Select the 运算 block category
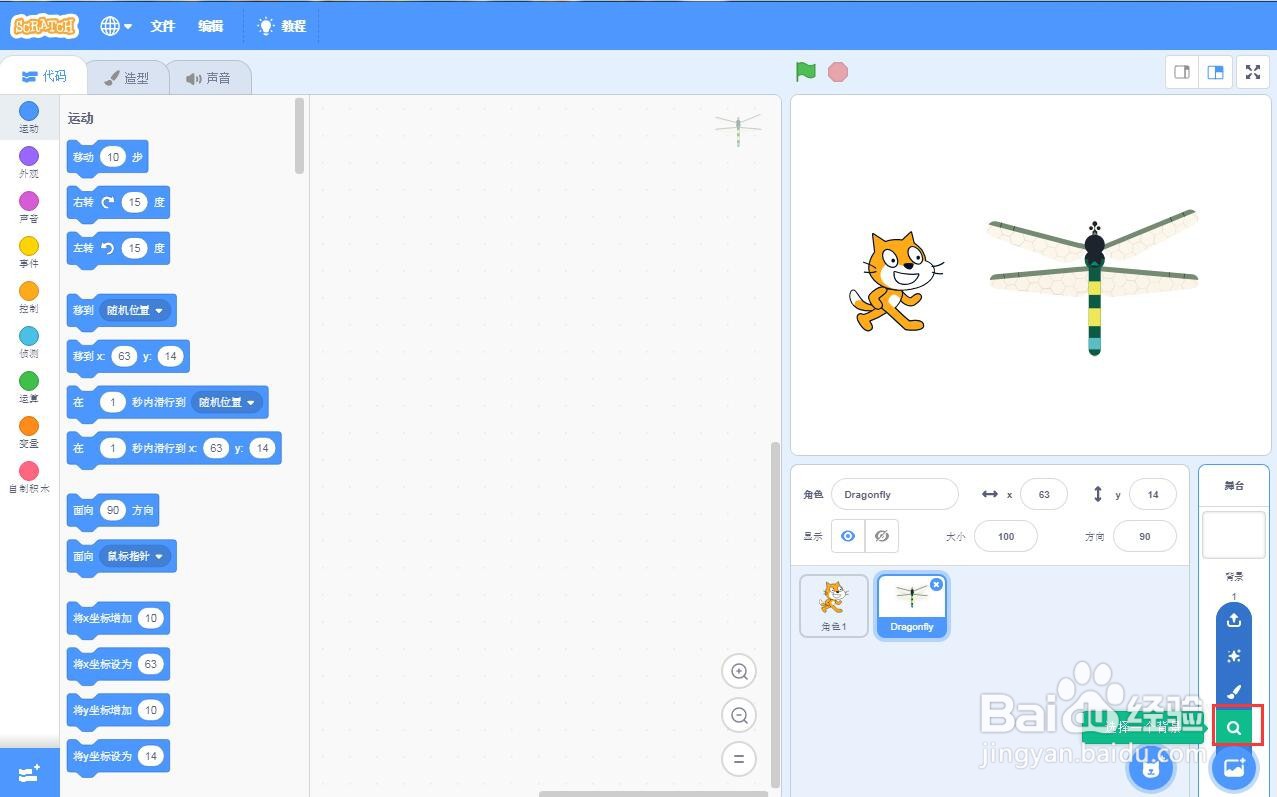Image resolution: width=1277 pixels, height=797 pixels. (29, 387)
